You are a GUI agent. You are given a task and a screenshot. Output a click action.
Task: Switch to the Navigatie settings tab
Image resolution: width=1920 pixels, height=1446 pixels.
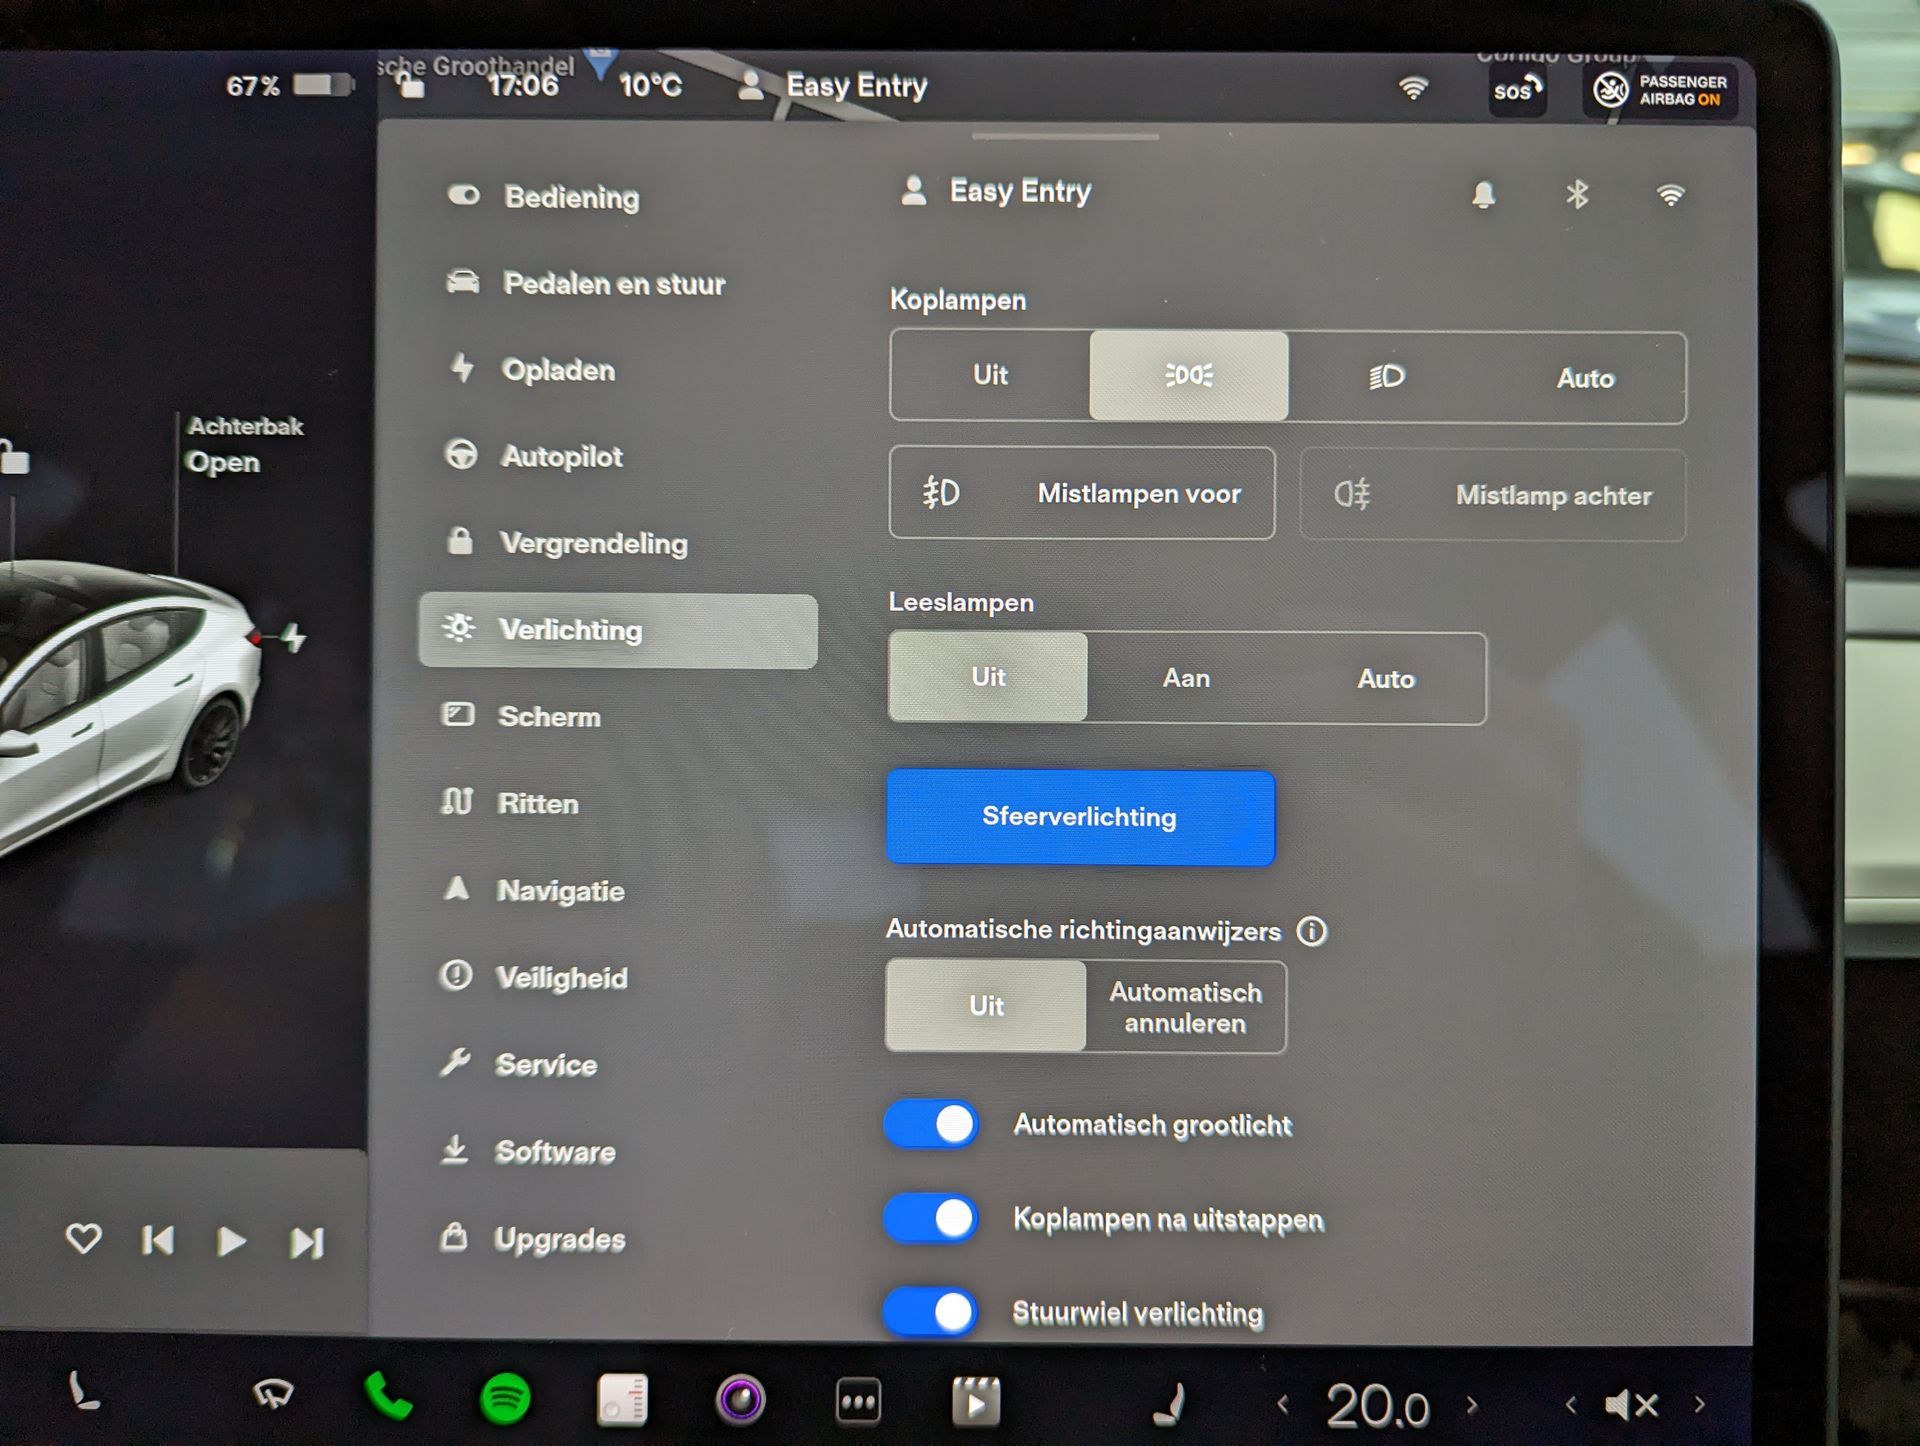560,891
